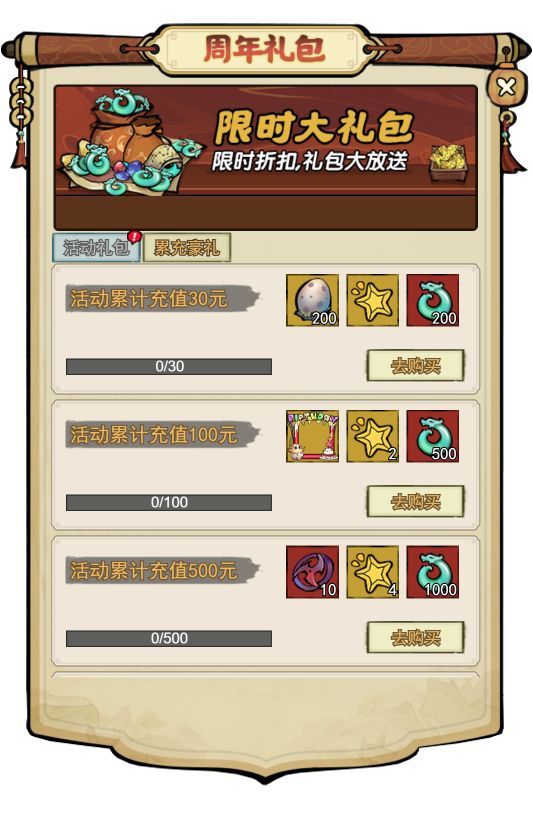The height and width of the screenshot is (815, 533).
Task: Click the 0/30 recharge progress bar
Action: pos(169,366)
